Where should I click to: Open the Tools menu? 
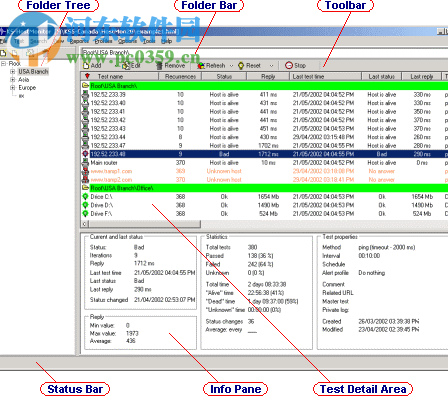coord(149,41)
